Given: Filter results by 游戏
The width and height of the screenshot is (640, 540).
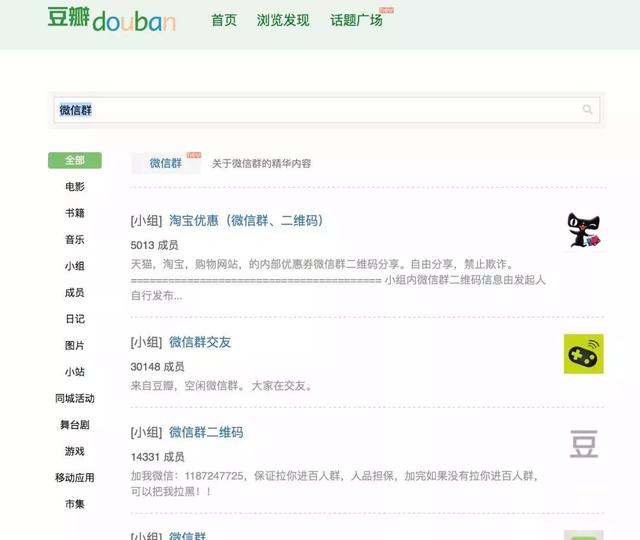Looking at the screenshot, I should tap(75, 451).
